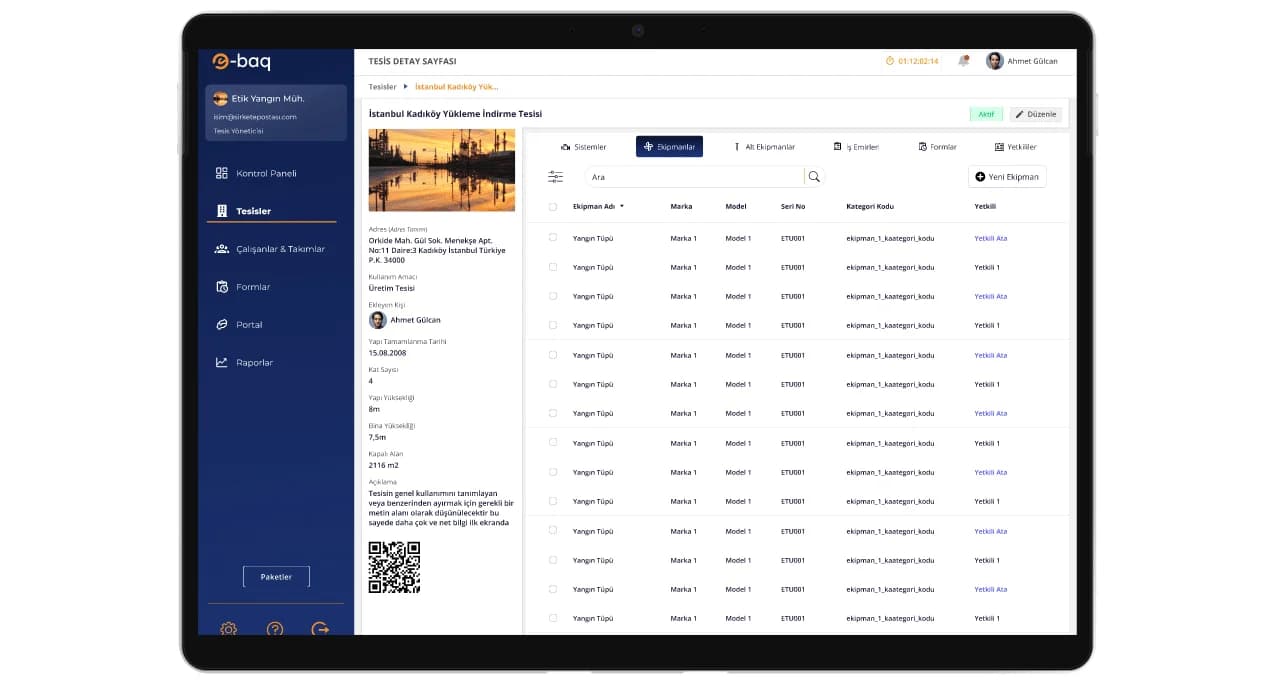The image size is (1274, 695).
Task: Click the Ara search input field
Action: (x=694, y=177)
